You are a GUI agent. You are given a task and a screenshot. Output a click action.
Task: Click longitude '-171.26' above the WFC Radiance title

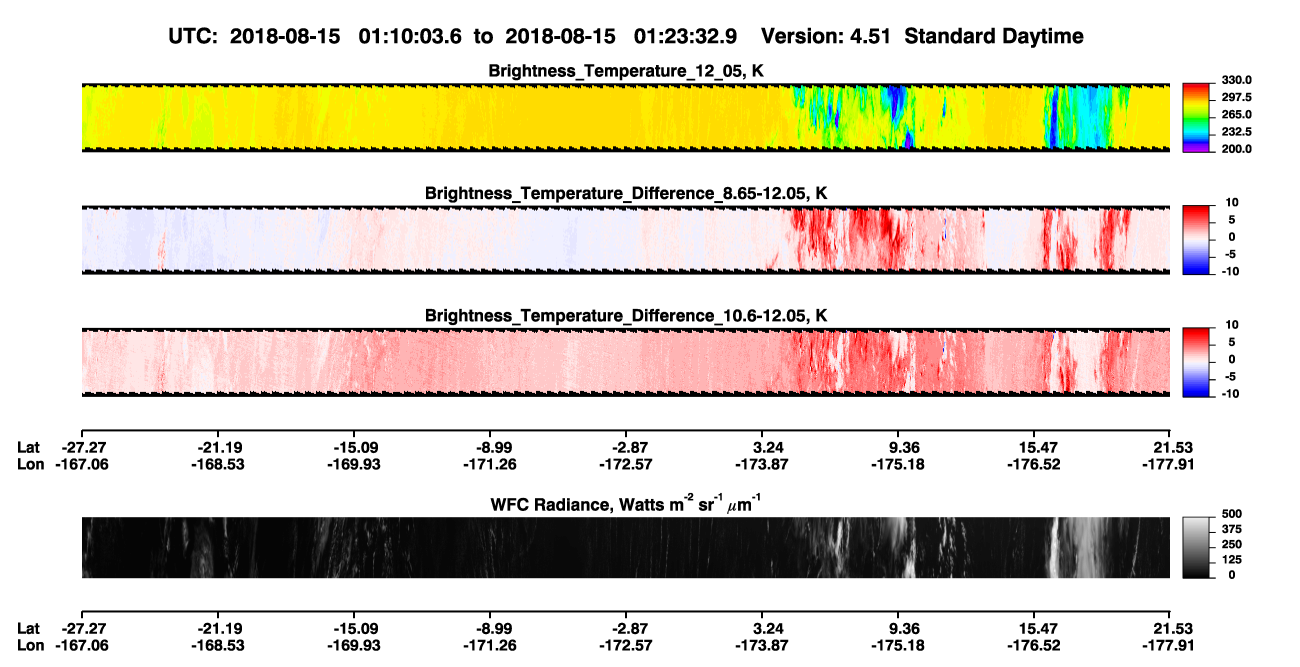(490, 464)
